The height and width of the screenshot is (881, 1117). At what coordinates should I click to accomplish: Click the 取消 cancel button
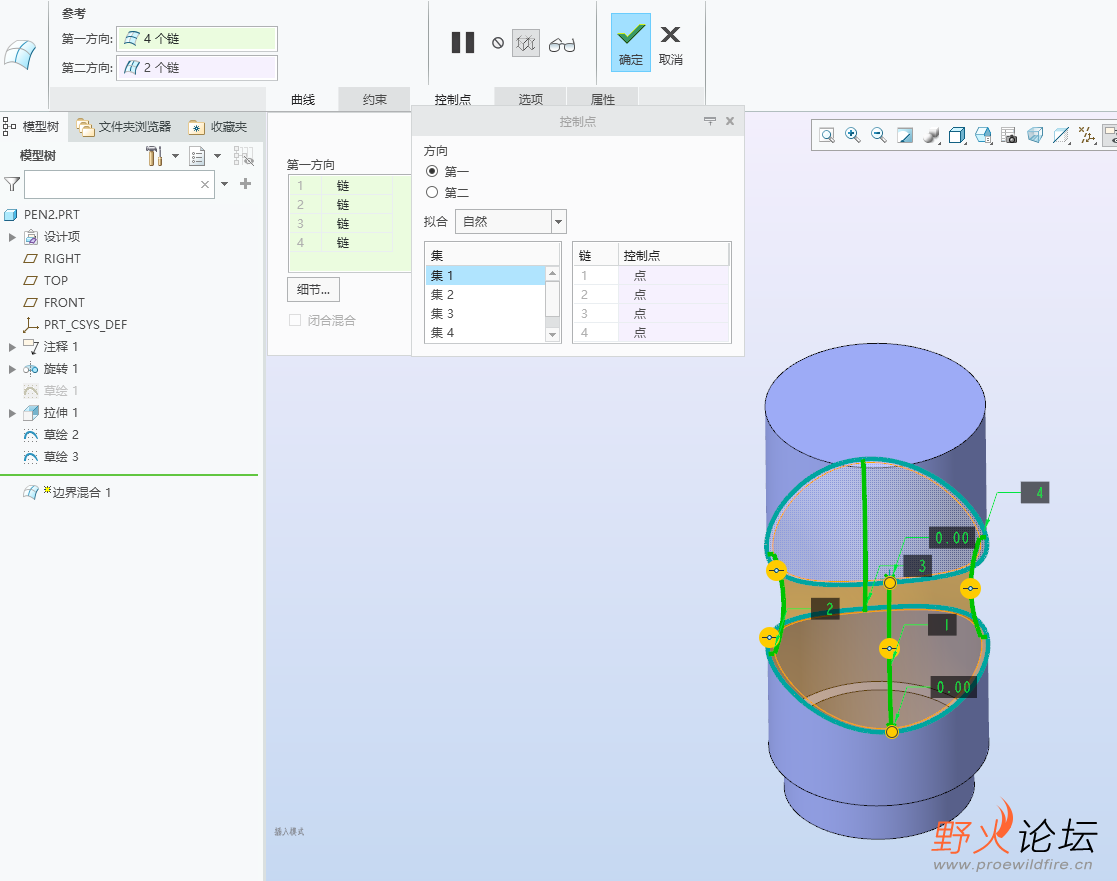coord(670,44)
